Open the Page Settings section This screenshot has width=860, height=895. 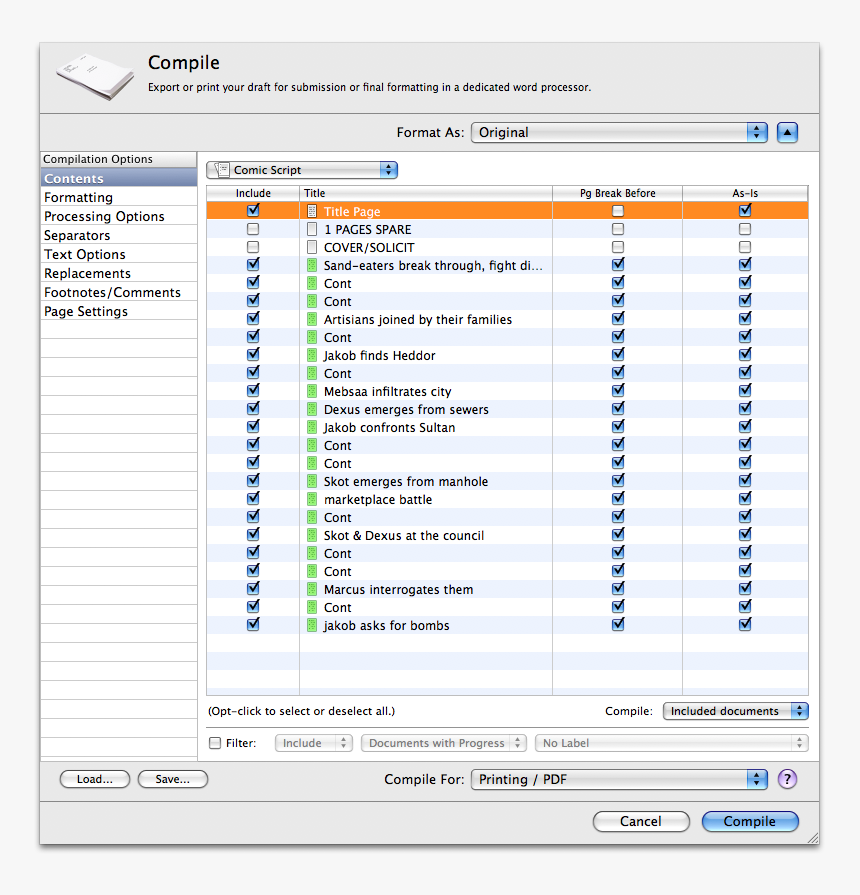coord(86,311)
